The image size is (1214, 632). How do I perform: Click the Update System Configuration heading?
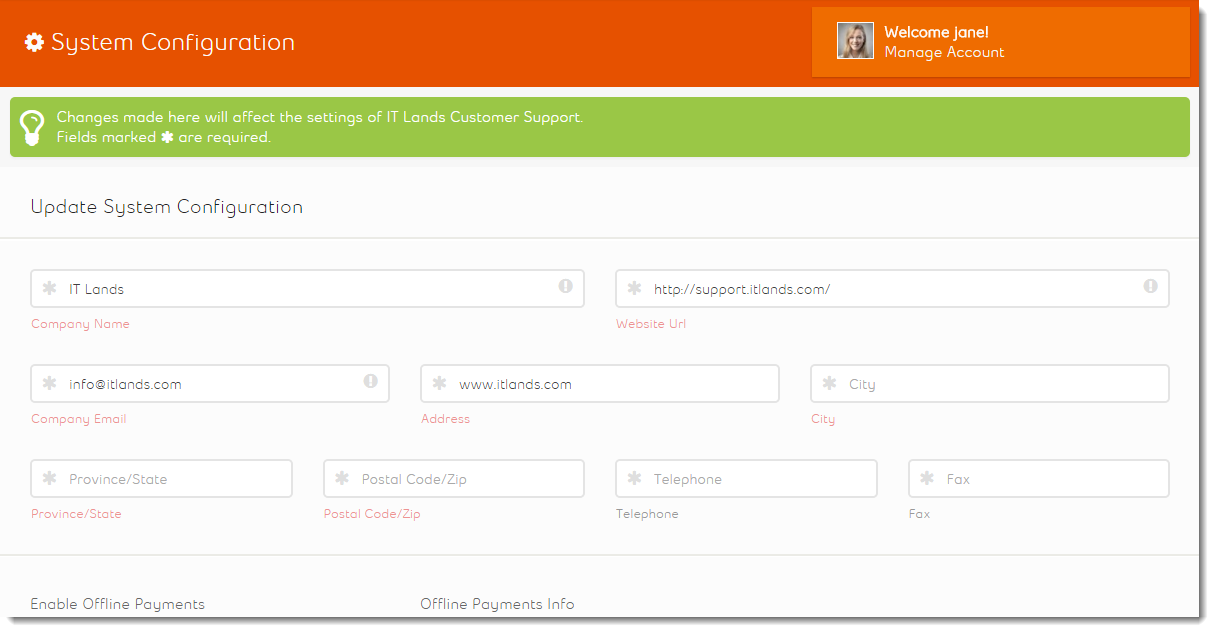(x=167, y=207)
